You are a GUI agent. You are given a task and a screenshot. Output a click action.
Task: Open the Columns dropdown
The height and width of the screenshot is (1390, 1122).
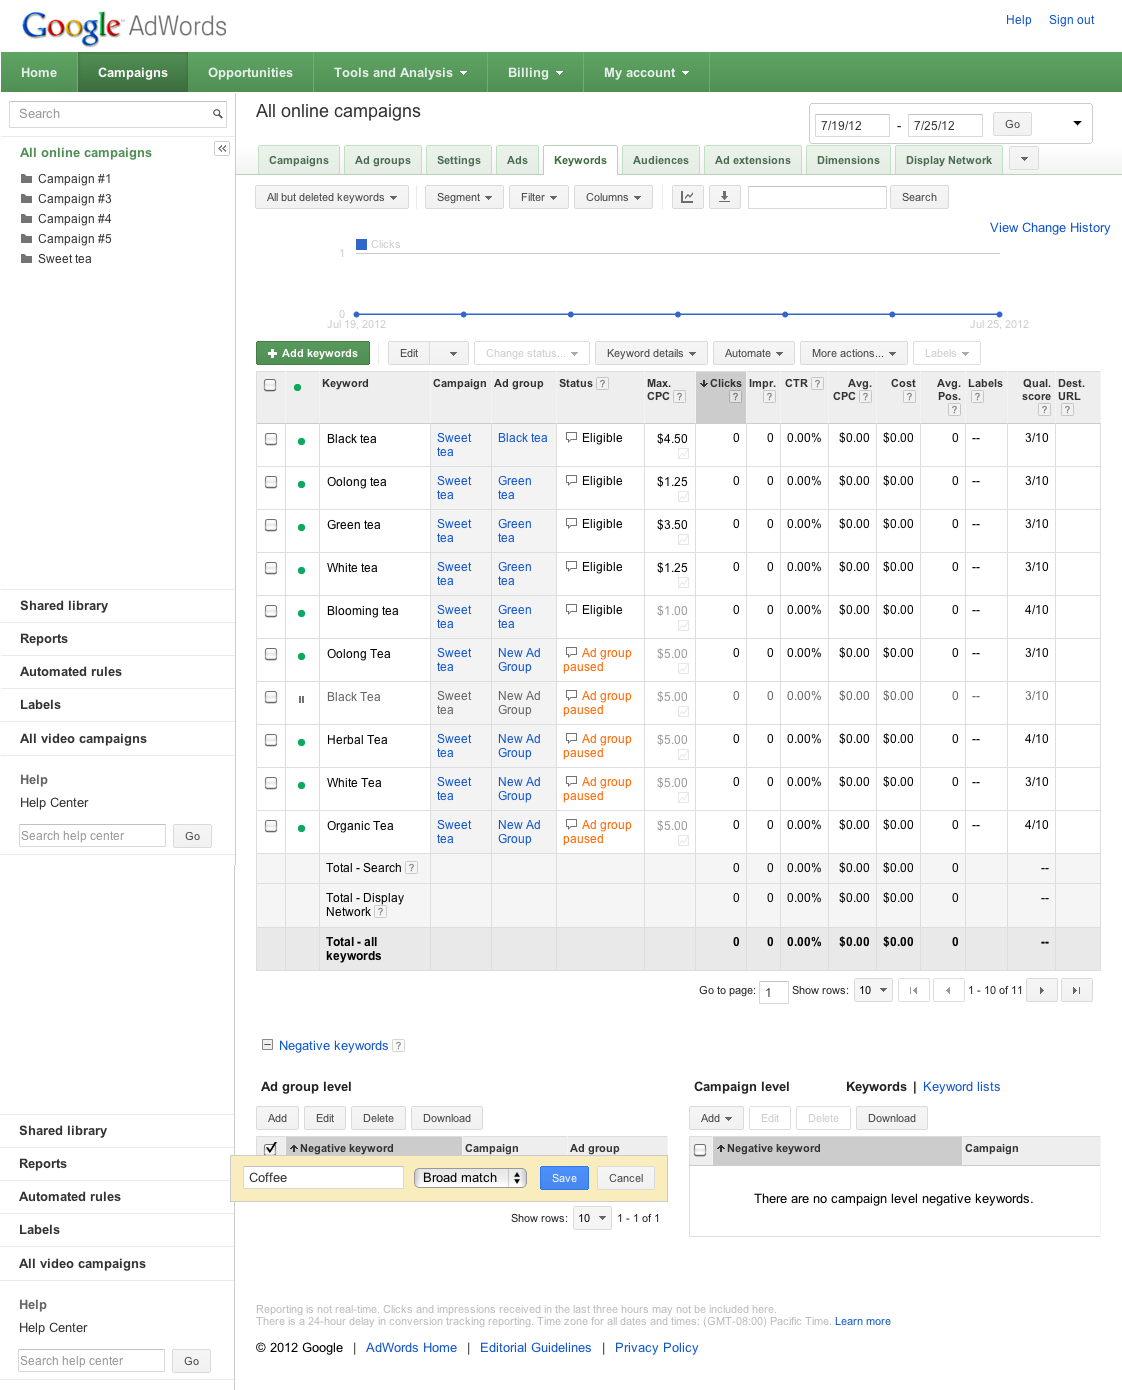(x=613, y=197)
